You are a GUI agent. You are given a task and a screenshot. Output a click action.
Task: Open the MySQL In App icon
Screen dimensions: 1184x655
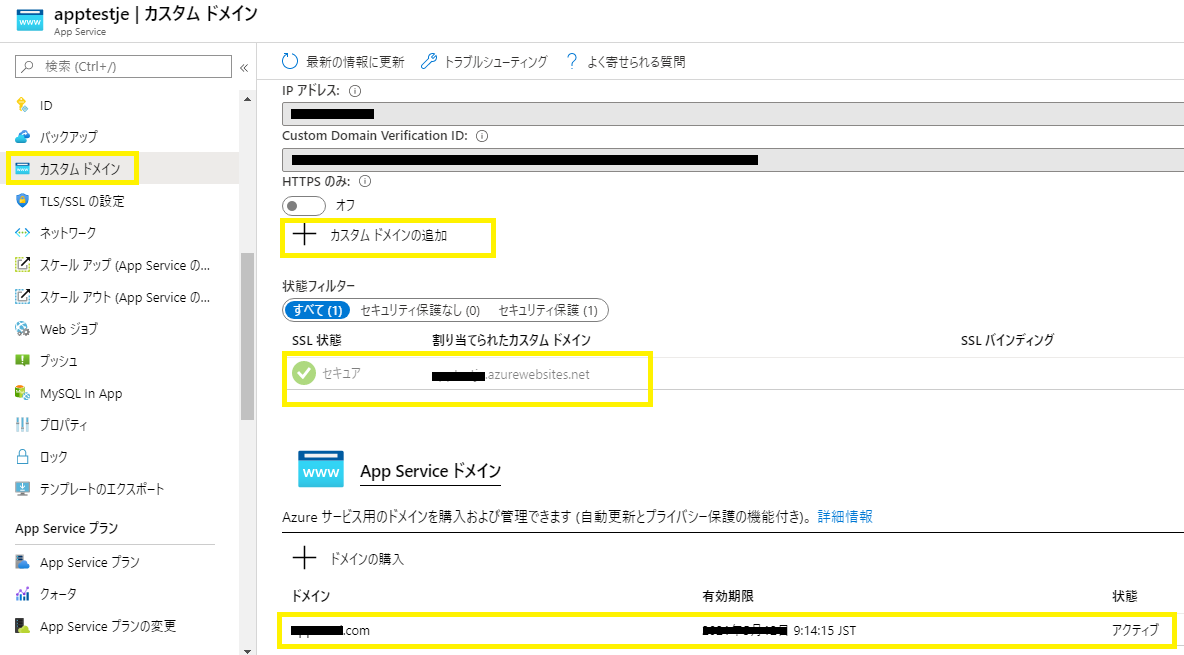23,393
